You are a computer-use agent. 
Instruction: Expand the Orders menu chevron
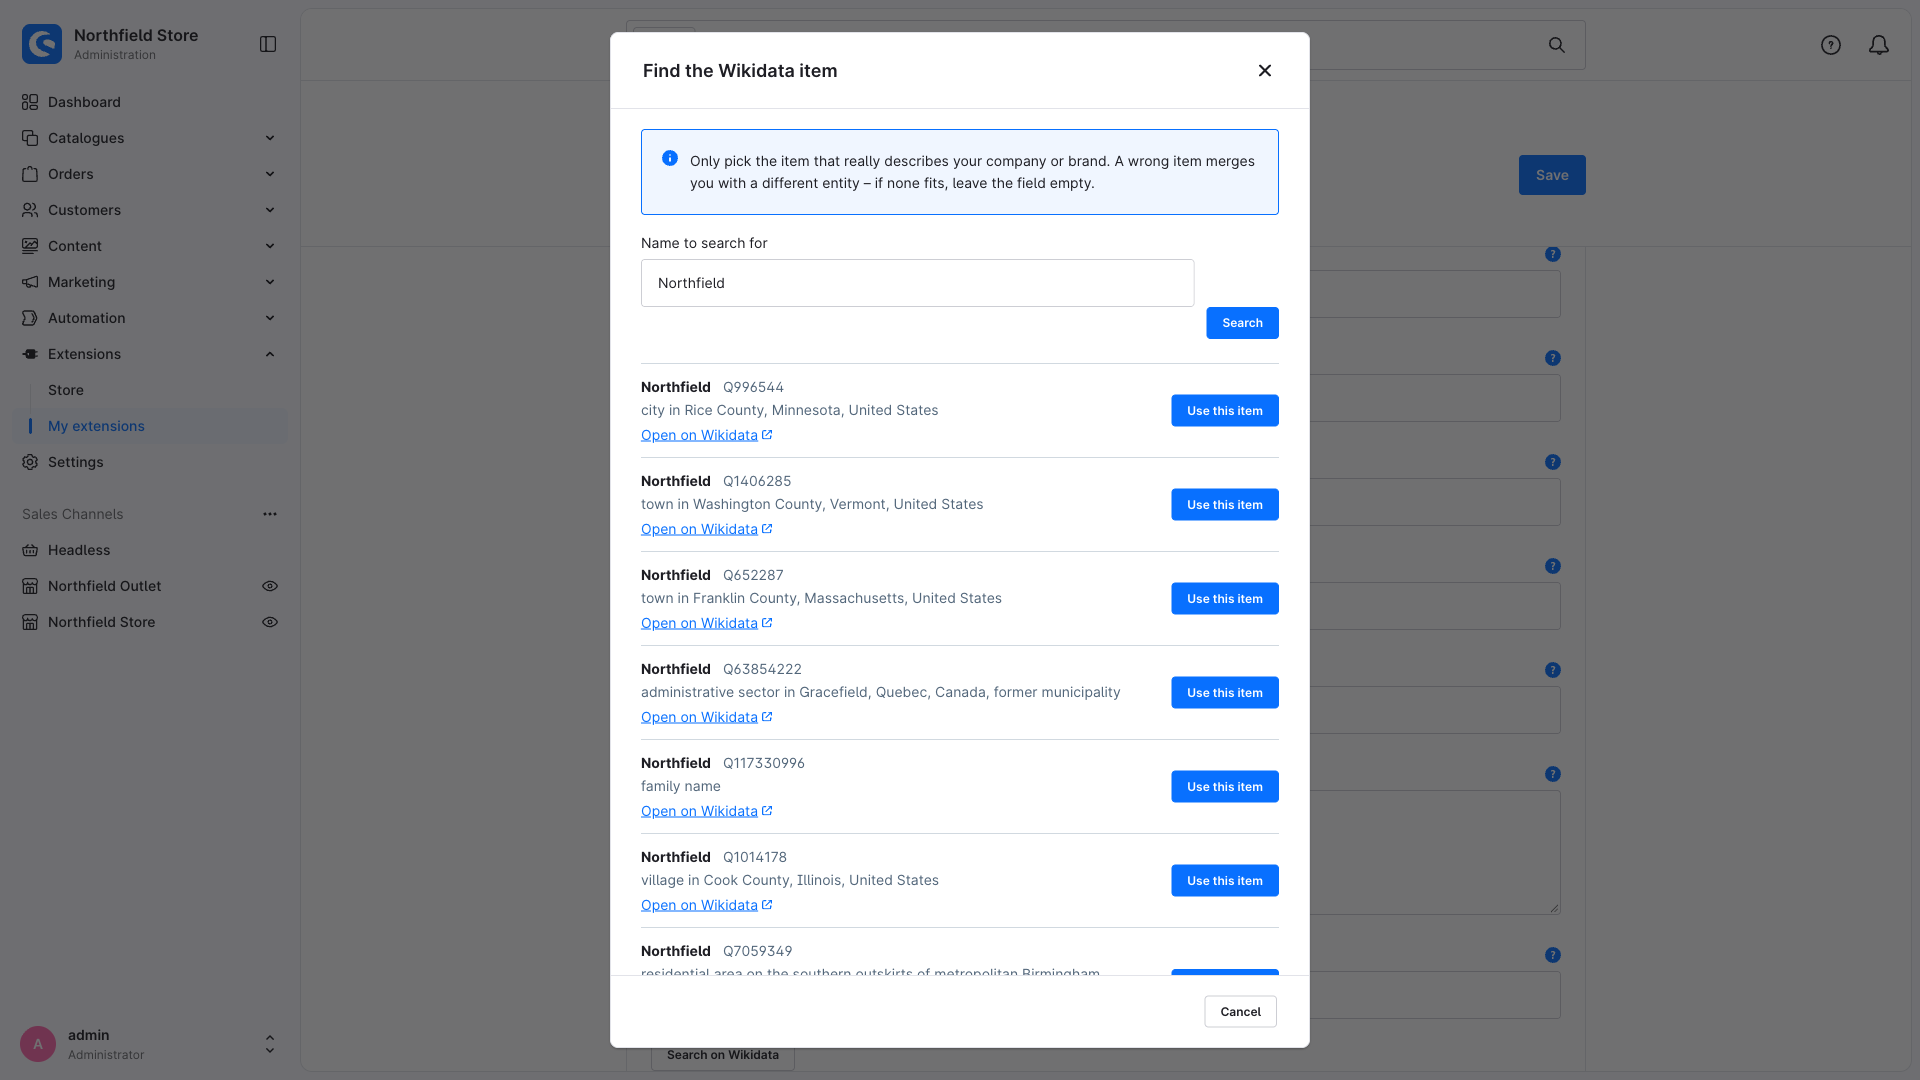coord(270,174)
